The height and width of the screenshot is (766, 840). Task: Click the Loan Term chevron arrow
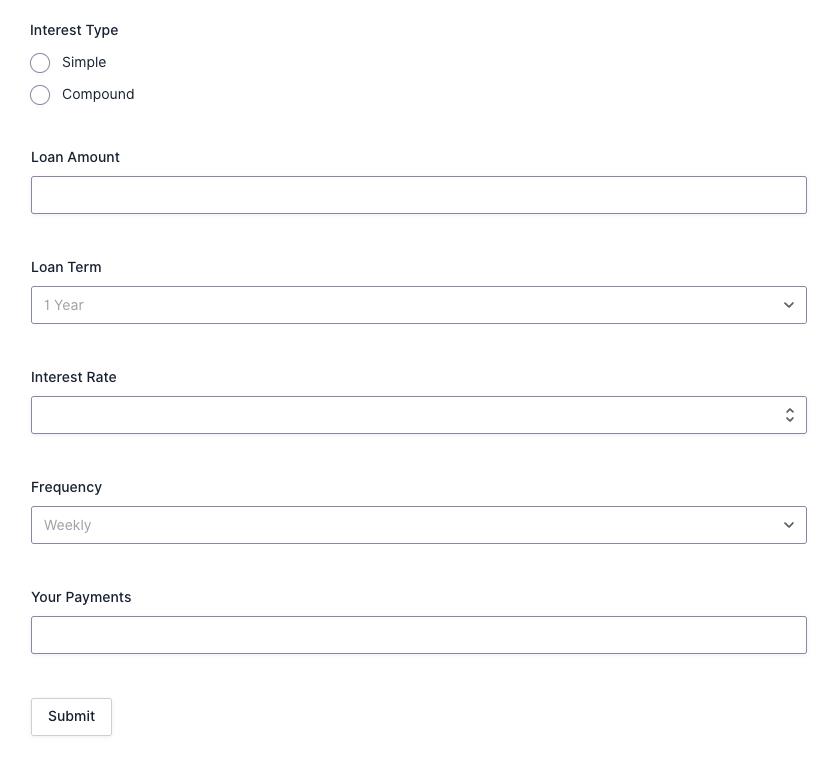[x=789, y=305]
